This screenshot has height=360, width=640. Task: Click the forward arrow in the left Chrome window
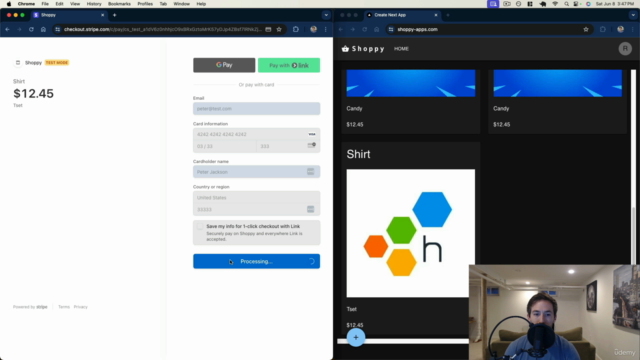(19, 29)
